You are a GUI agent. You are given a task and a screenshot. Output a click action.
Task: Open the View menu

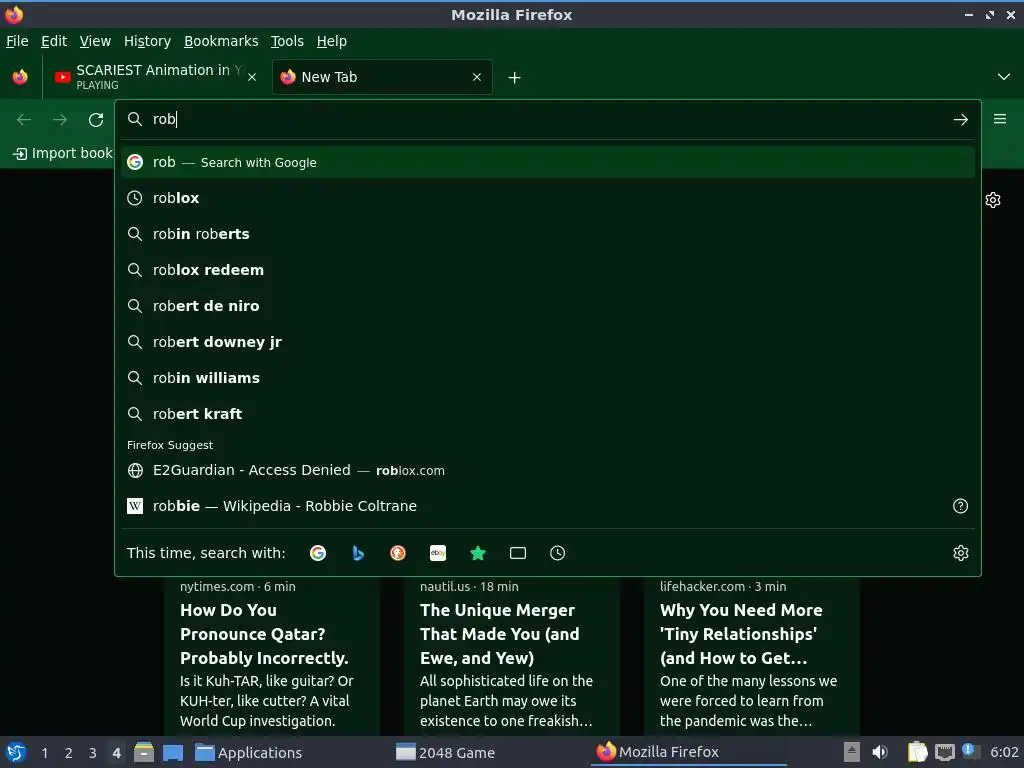[x=95, y=41]
